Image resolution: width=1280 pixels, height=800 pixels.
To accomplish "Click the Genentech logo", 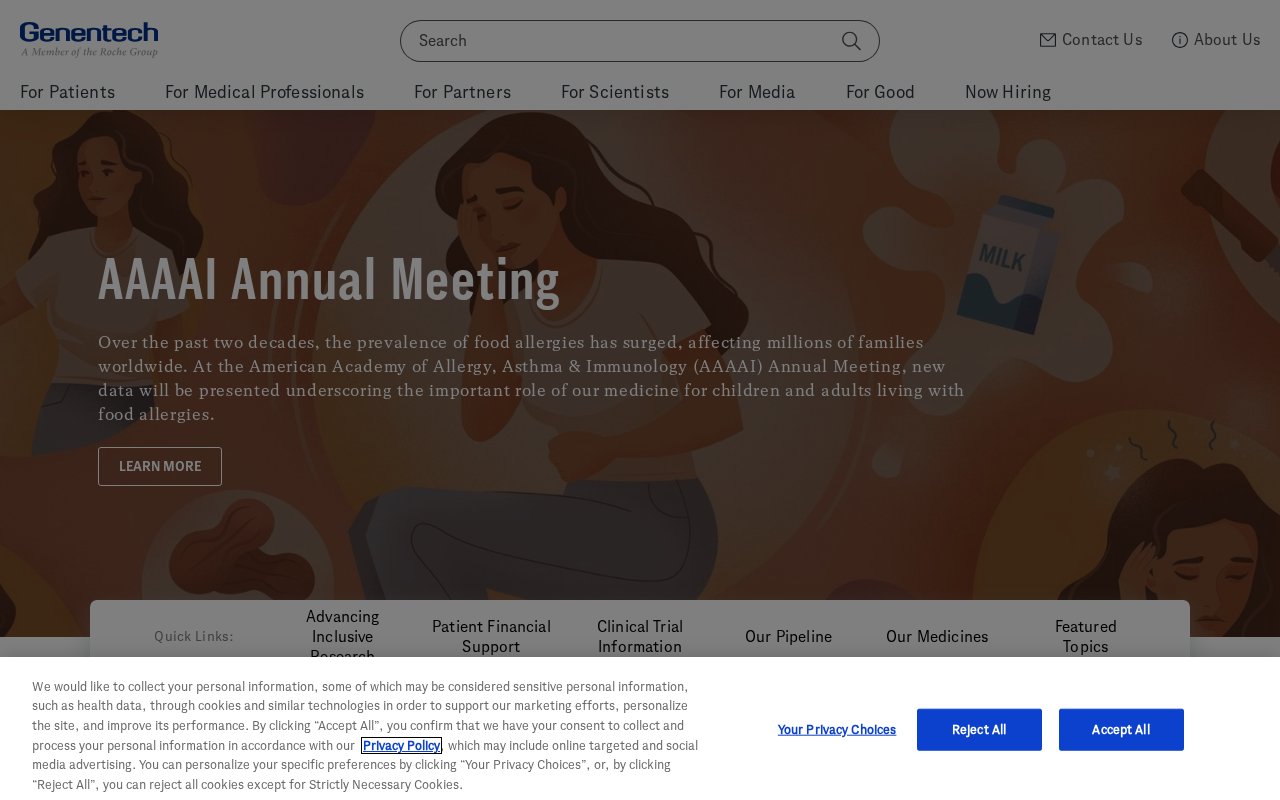I will [89, 40].
